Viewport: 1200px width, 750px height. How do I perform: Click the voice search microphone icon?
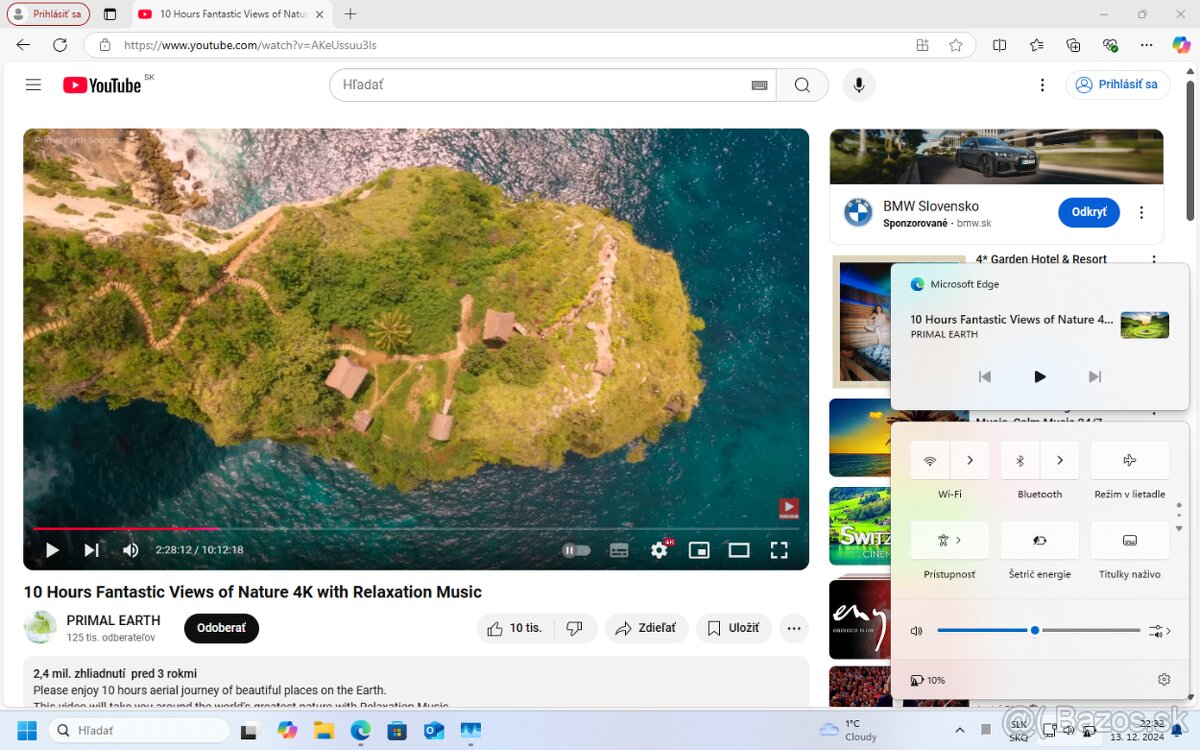click(858, 85)
